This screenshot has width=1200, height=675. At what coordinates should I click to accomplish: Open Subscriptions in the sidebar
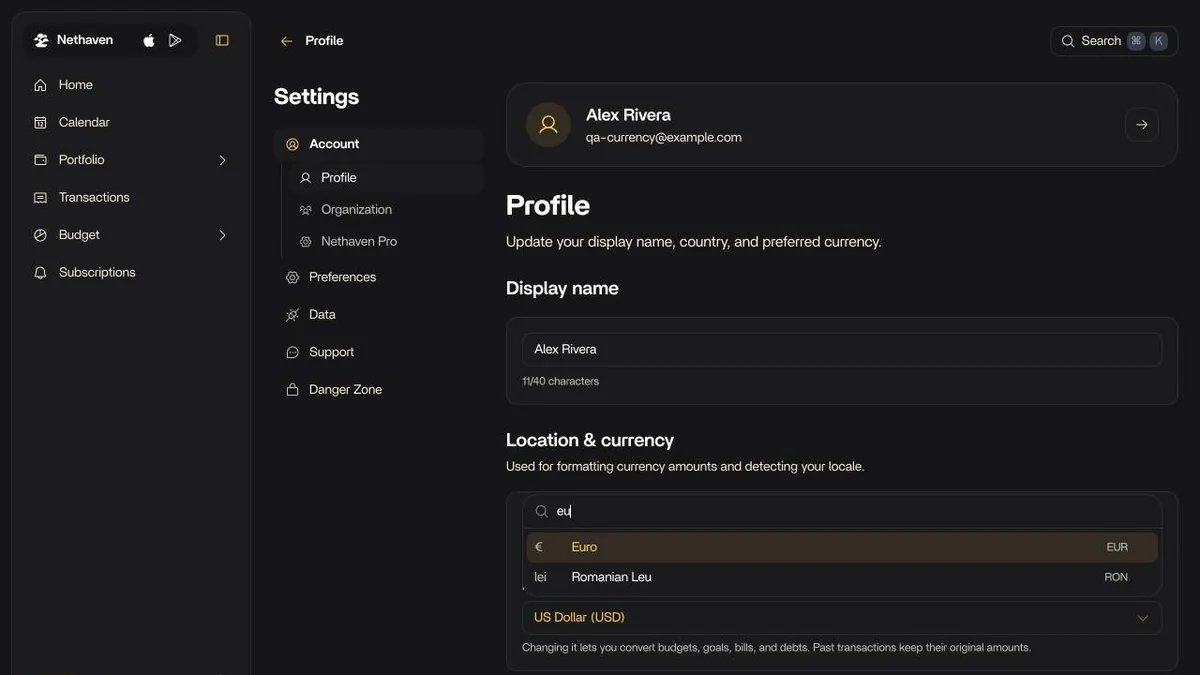(132, 272)
